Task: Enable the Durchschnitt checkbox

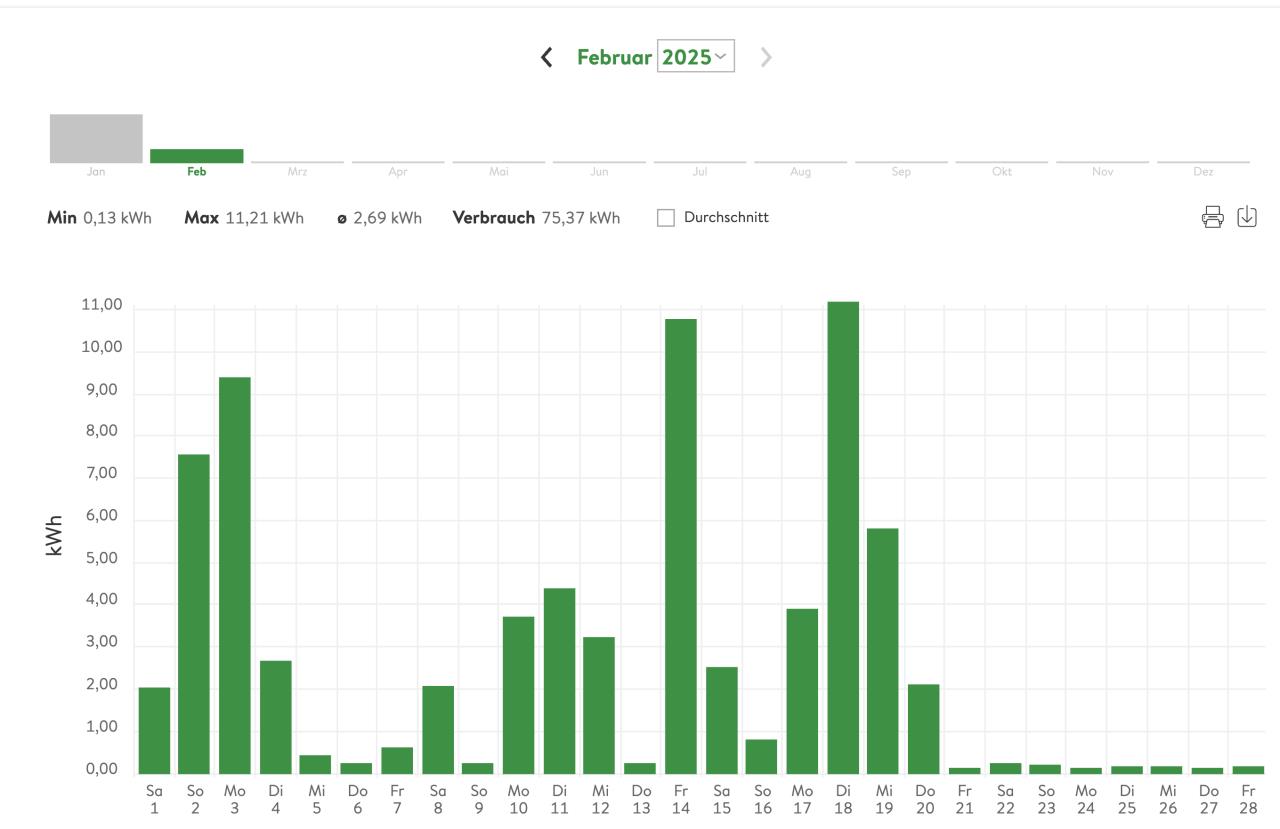Action: click(666, 218)
